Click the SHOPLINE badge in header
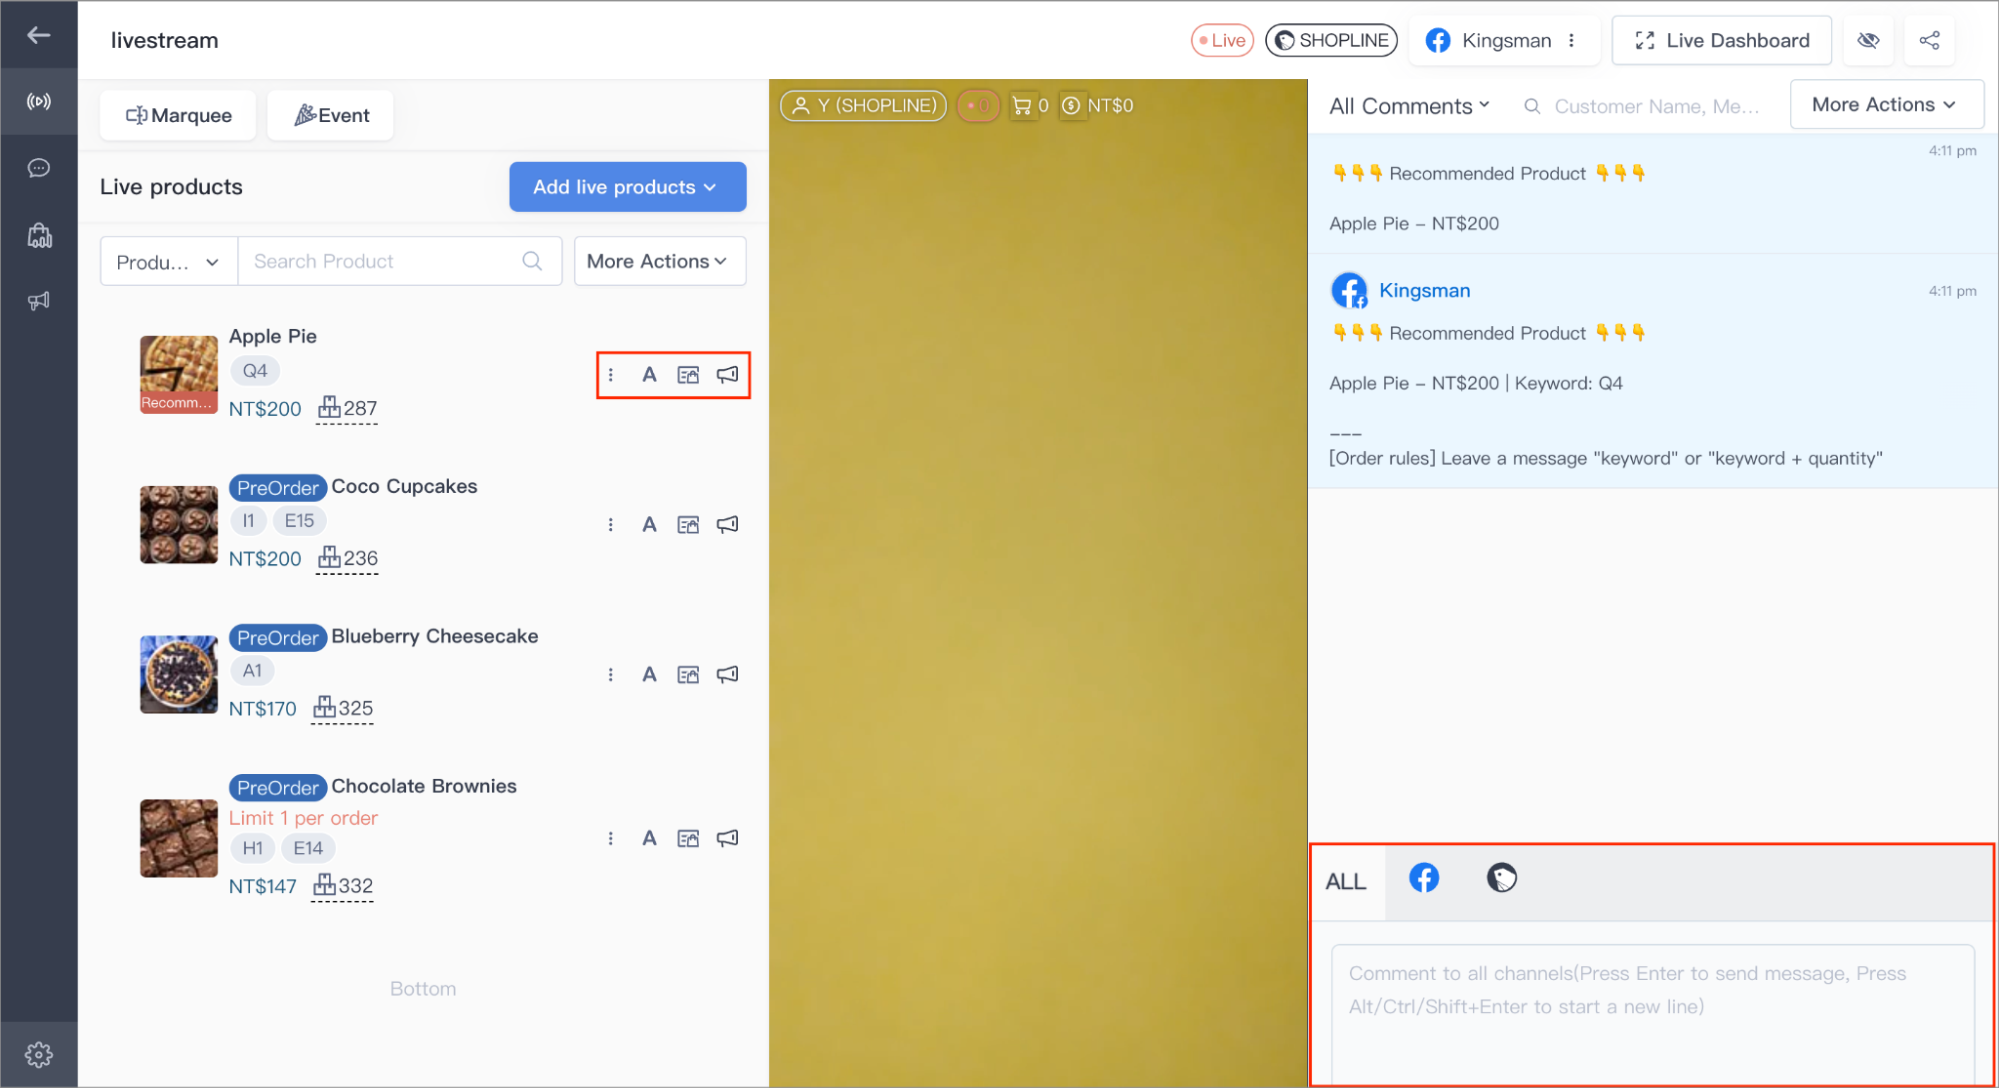This screenshot has height=1089, width=1999. click(x=1331, y=40)
